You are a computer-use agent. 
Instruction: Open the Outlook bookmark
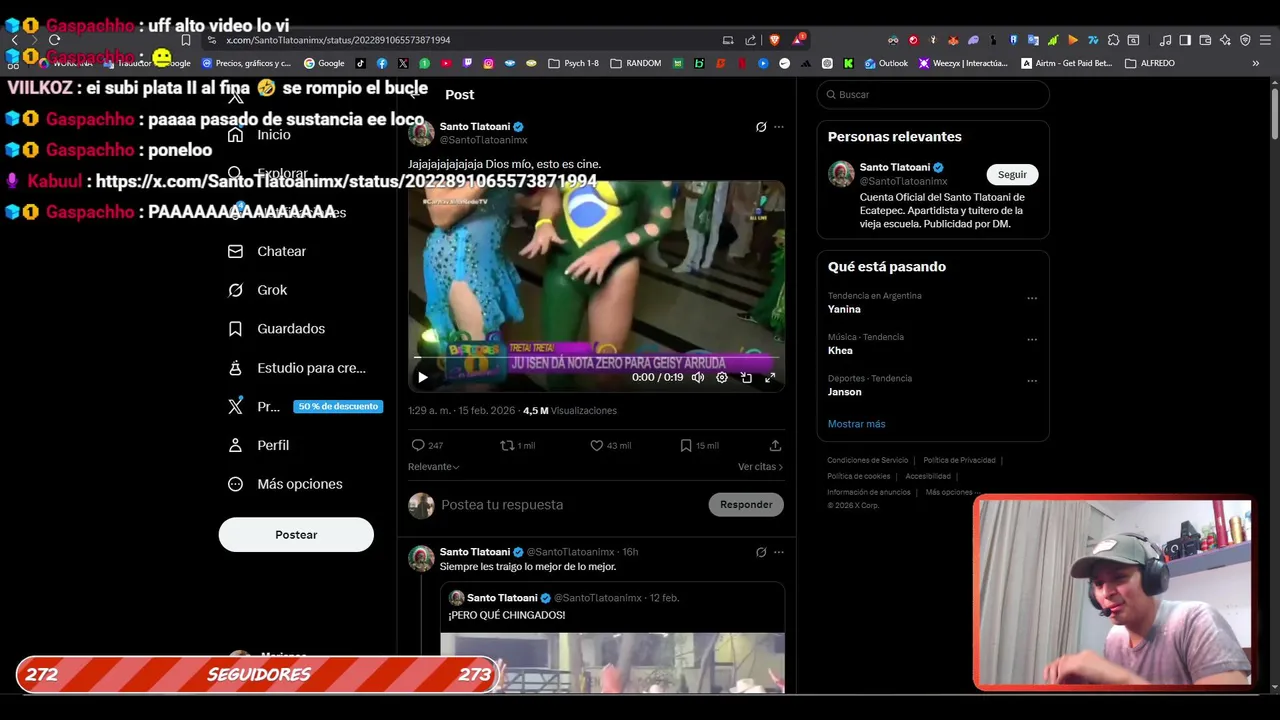(x=886, y=63)
